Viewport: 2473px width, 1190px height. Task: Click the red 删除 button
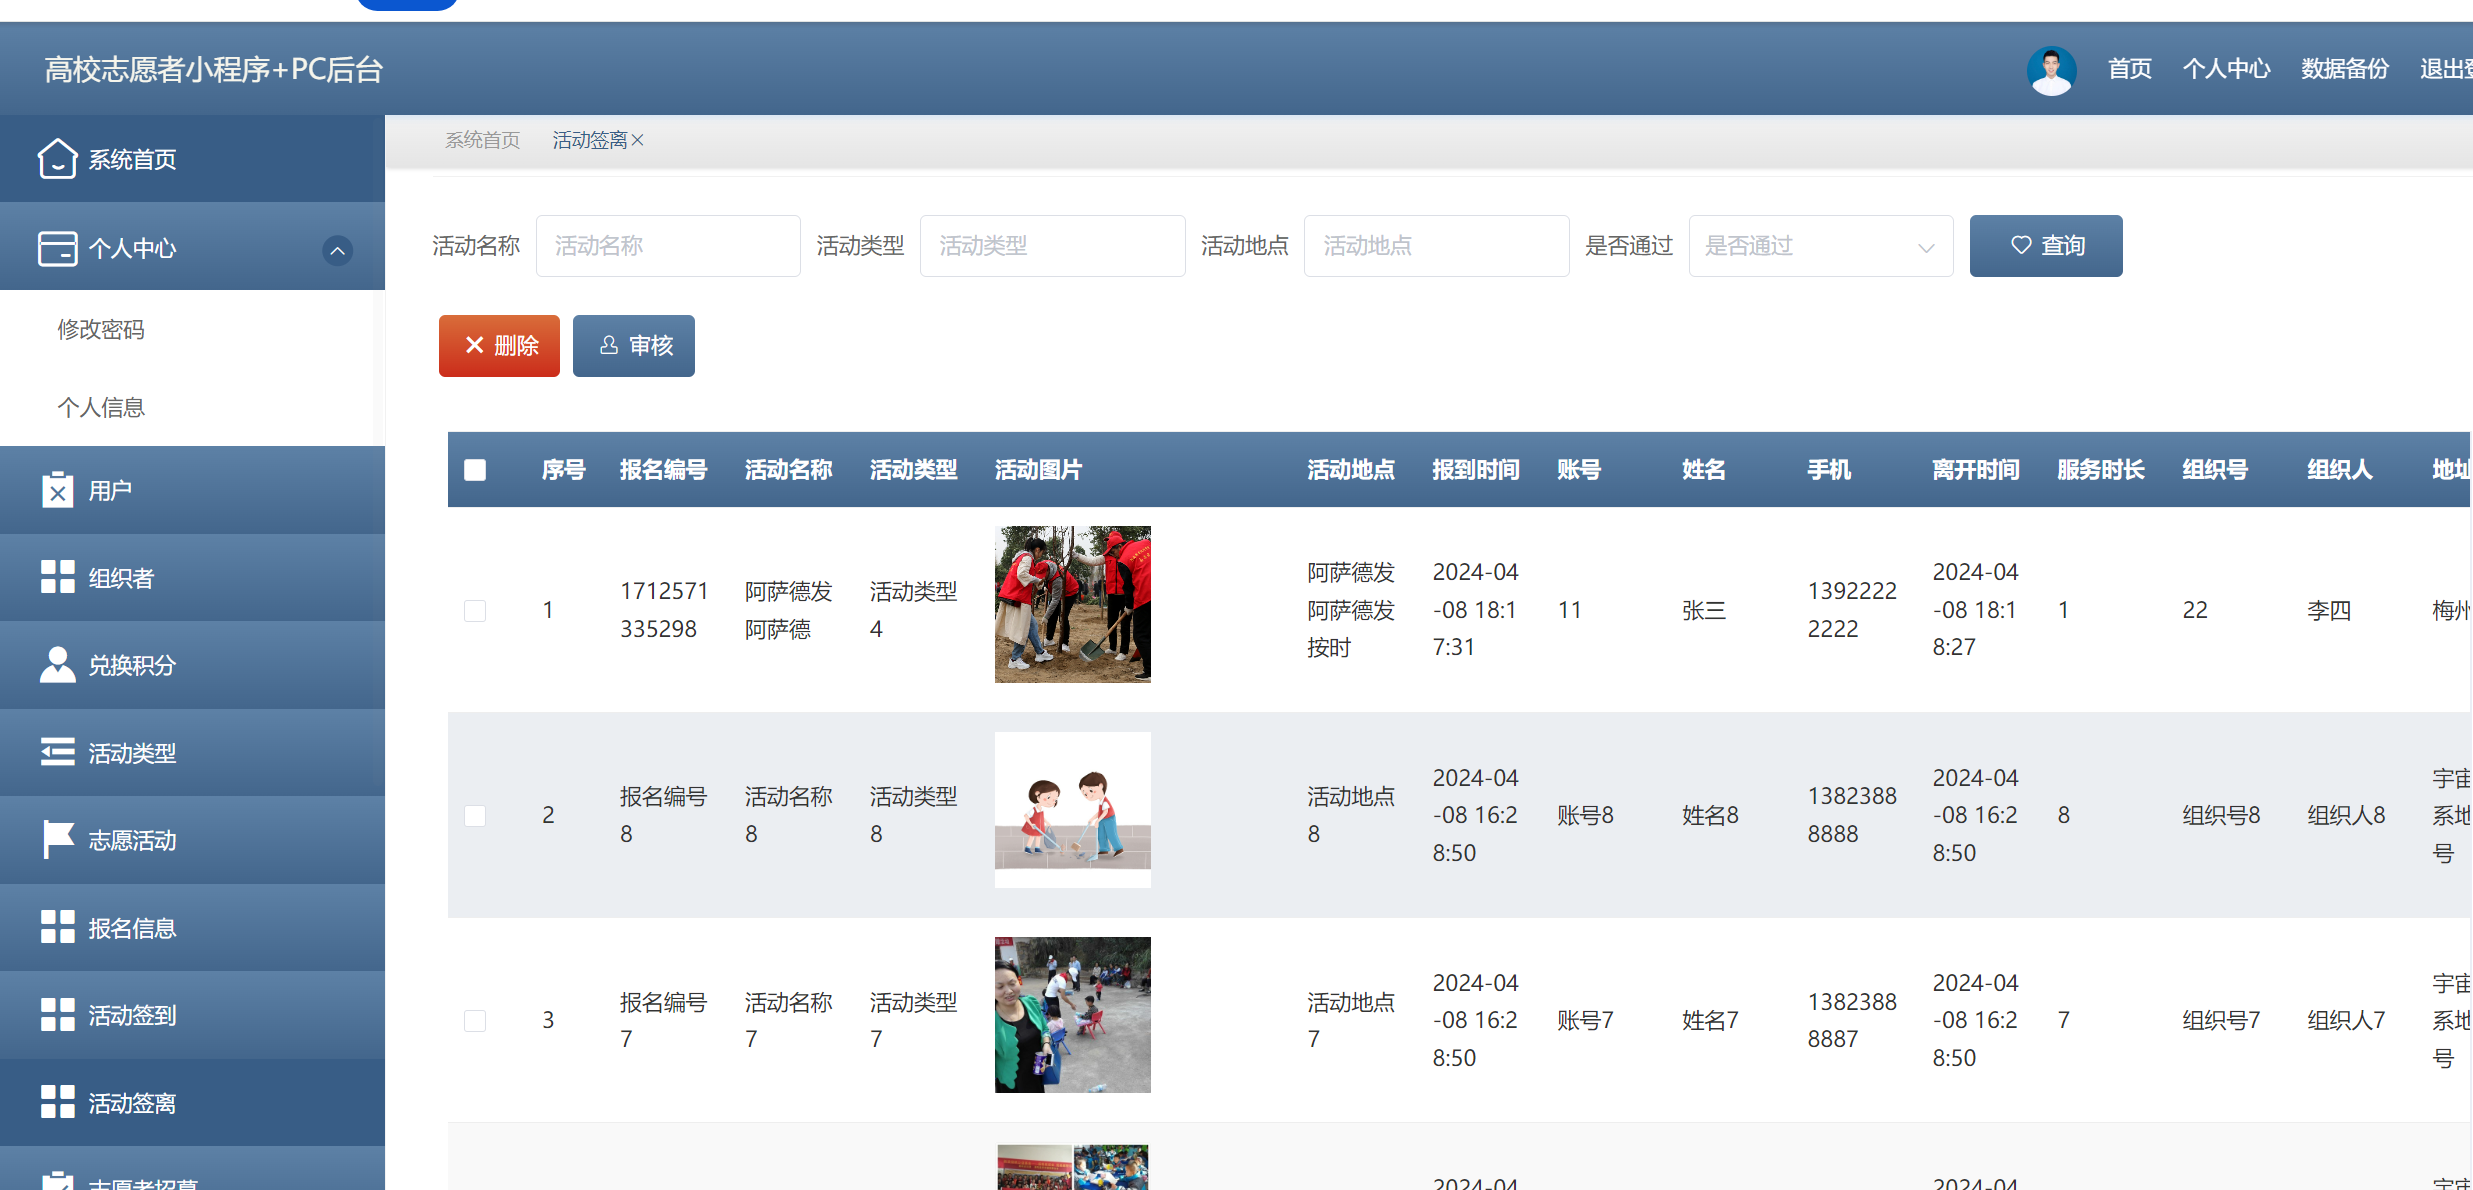499,346
